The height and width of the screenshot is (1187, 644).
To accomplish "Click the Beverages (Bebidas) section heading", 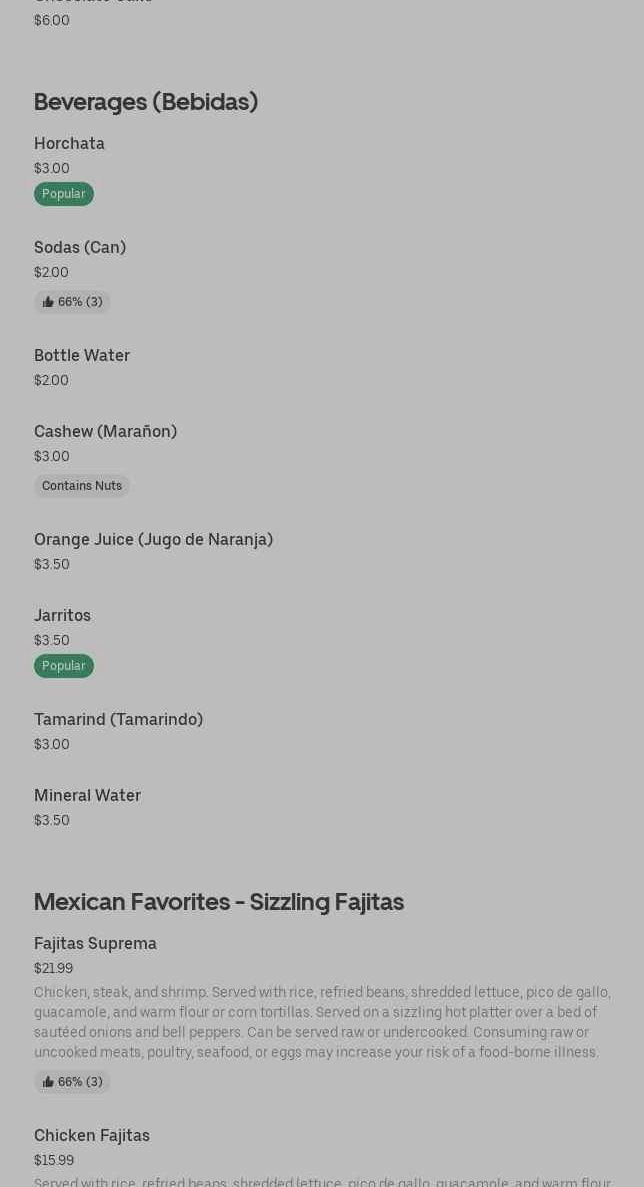I will tap(146, 102).
